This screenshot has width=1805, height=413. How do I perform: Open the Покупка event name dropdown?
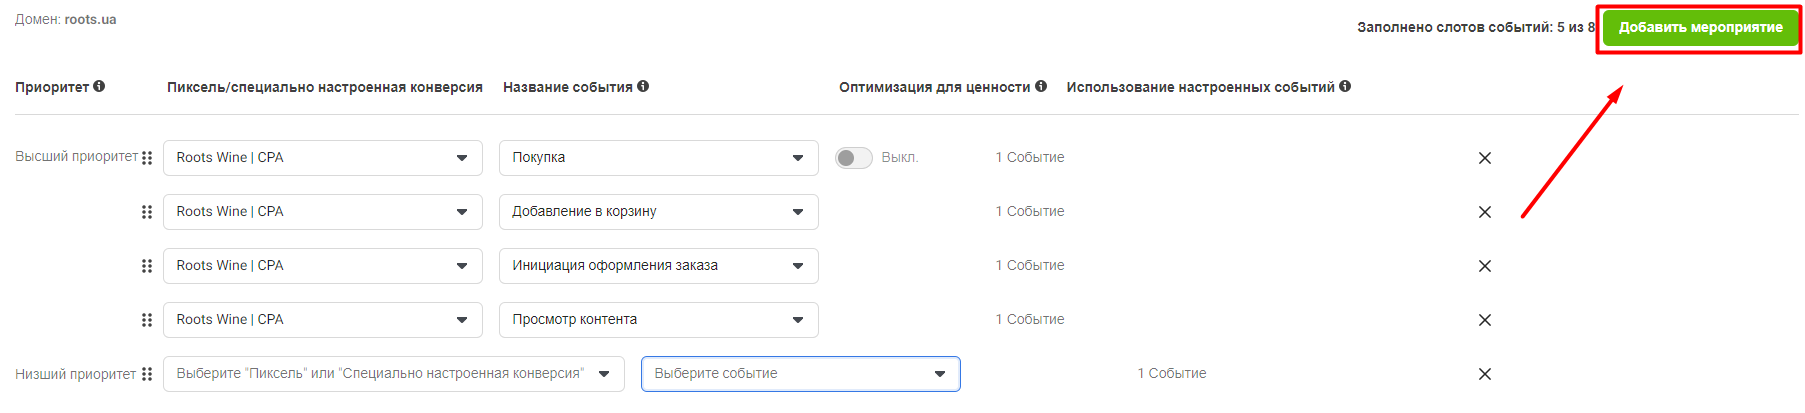click(658, 158)
